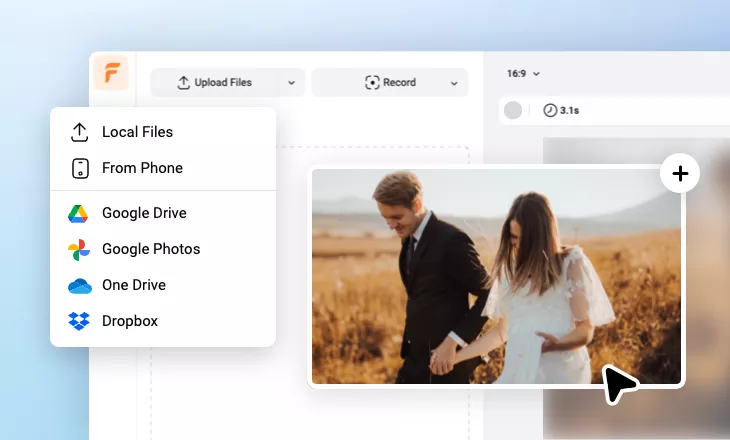Select the wedding couple photo thumbnail
Image resolution: width=730 pixels, height=440 pixels.
[x=496, y=277]
